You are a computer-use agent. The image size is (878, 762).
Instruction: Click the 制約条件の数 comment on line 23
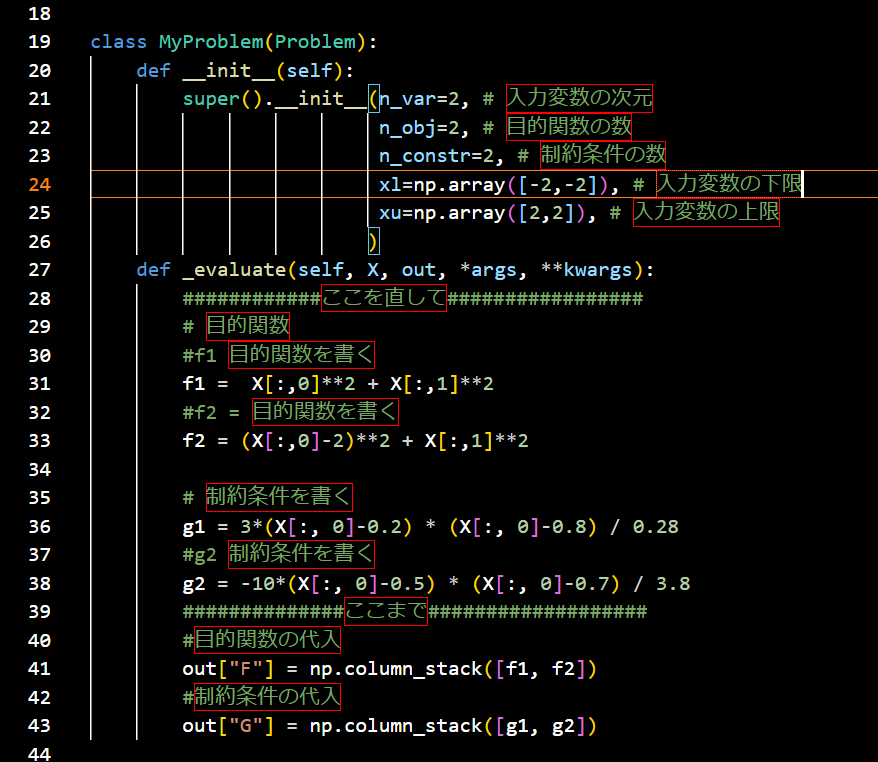coord(603,155)
